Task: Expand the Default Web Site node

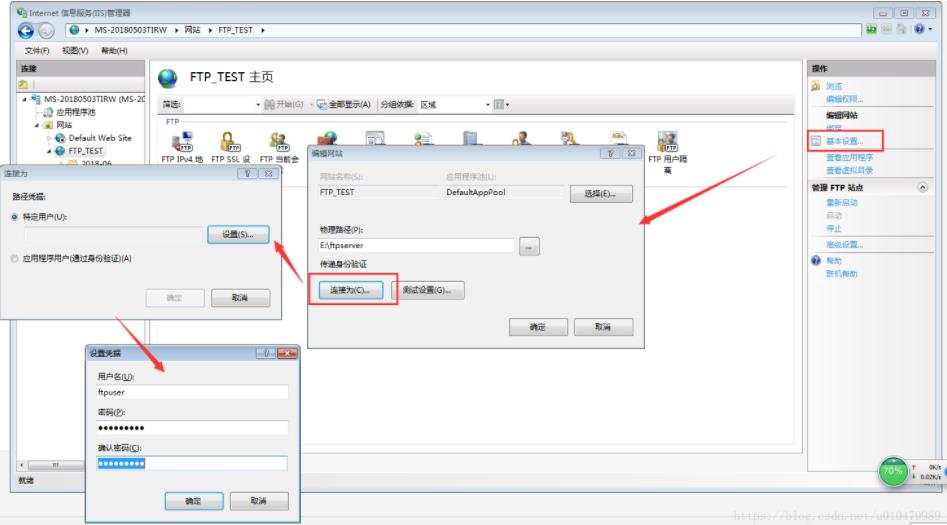Action: tap(49, 138)
